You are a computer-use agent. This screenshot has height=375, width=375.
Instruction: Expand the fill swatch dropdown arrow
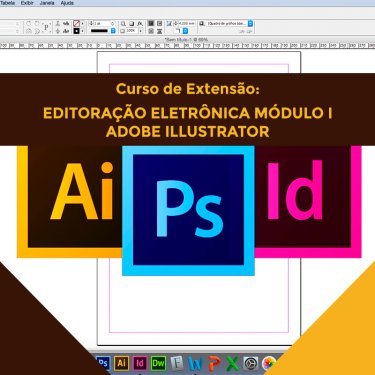click(x=82, y=24)
